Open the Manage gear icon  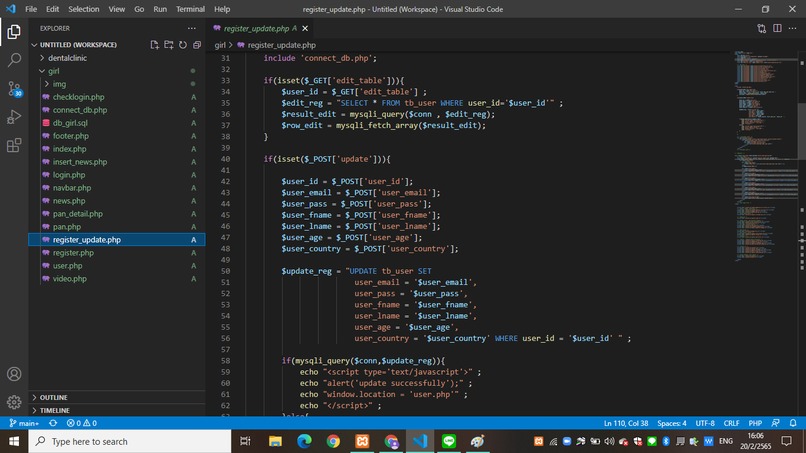pos(14,402)
